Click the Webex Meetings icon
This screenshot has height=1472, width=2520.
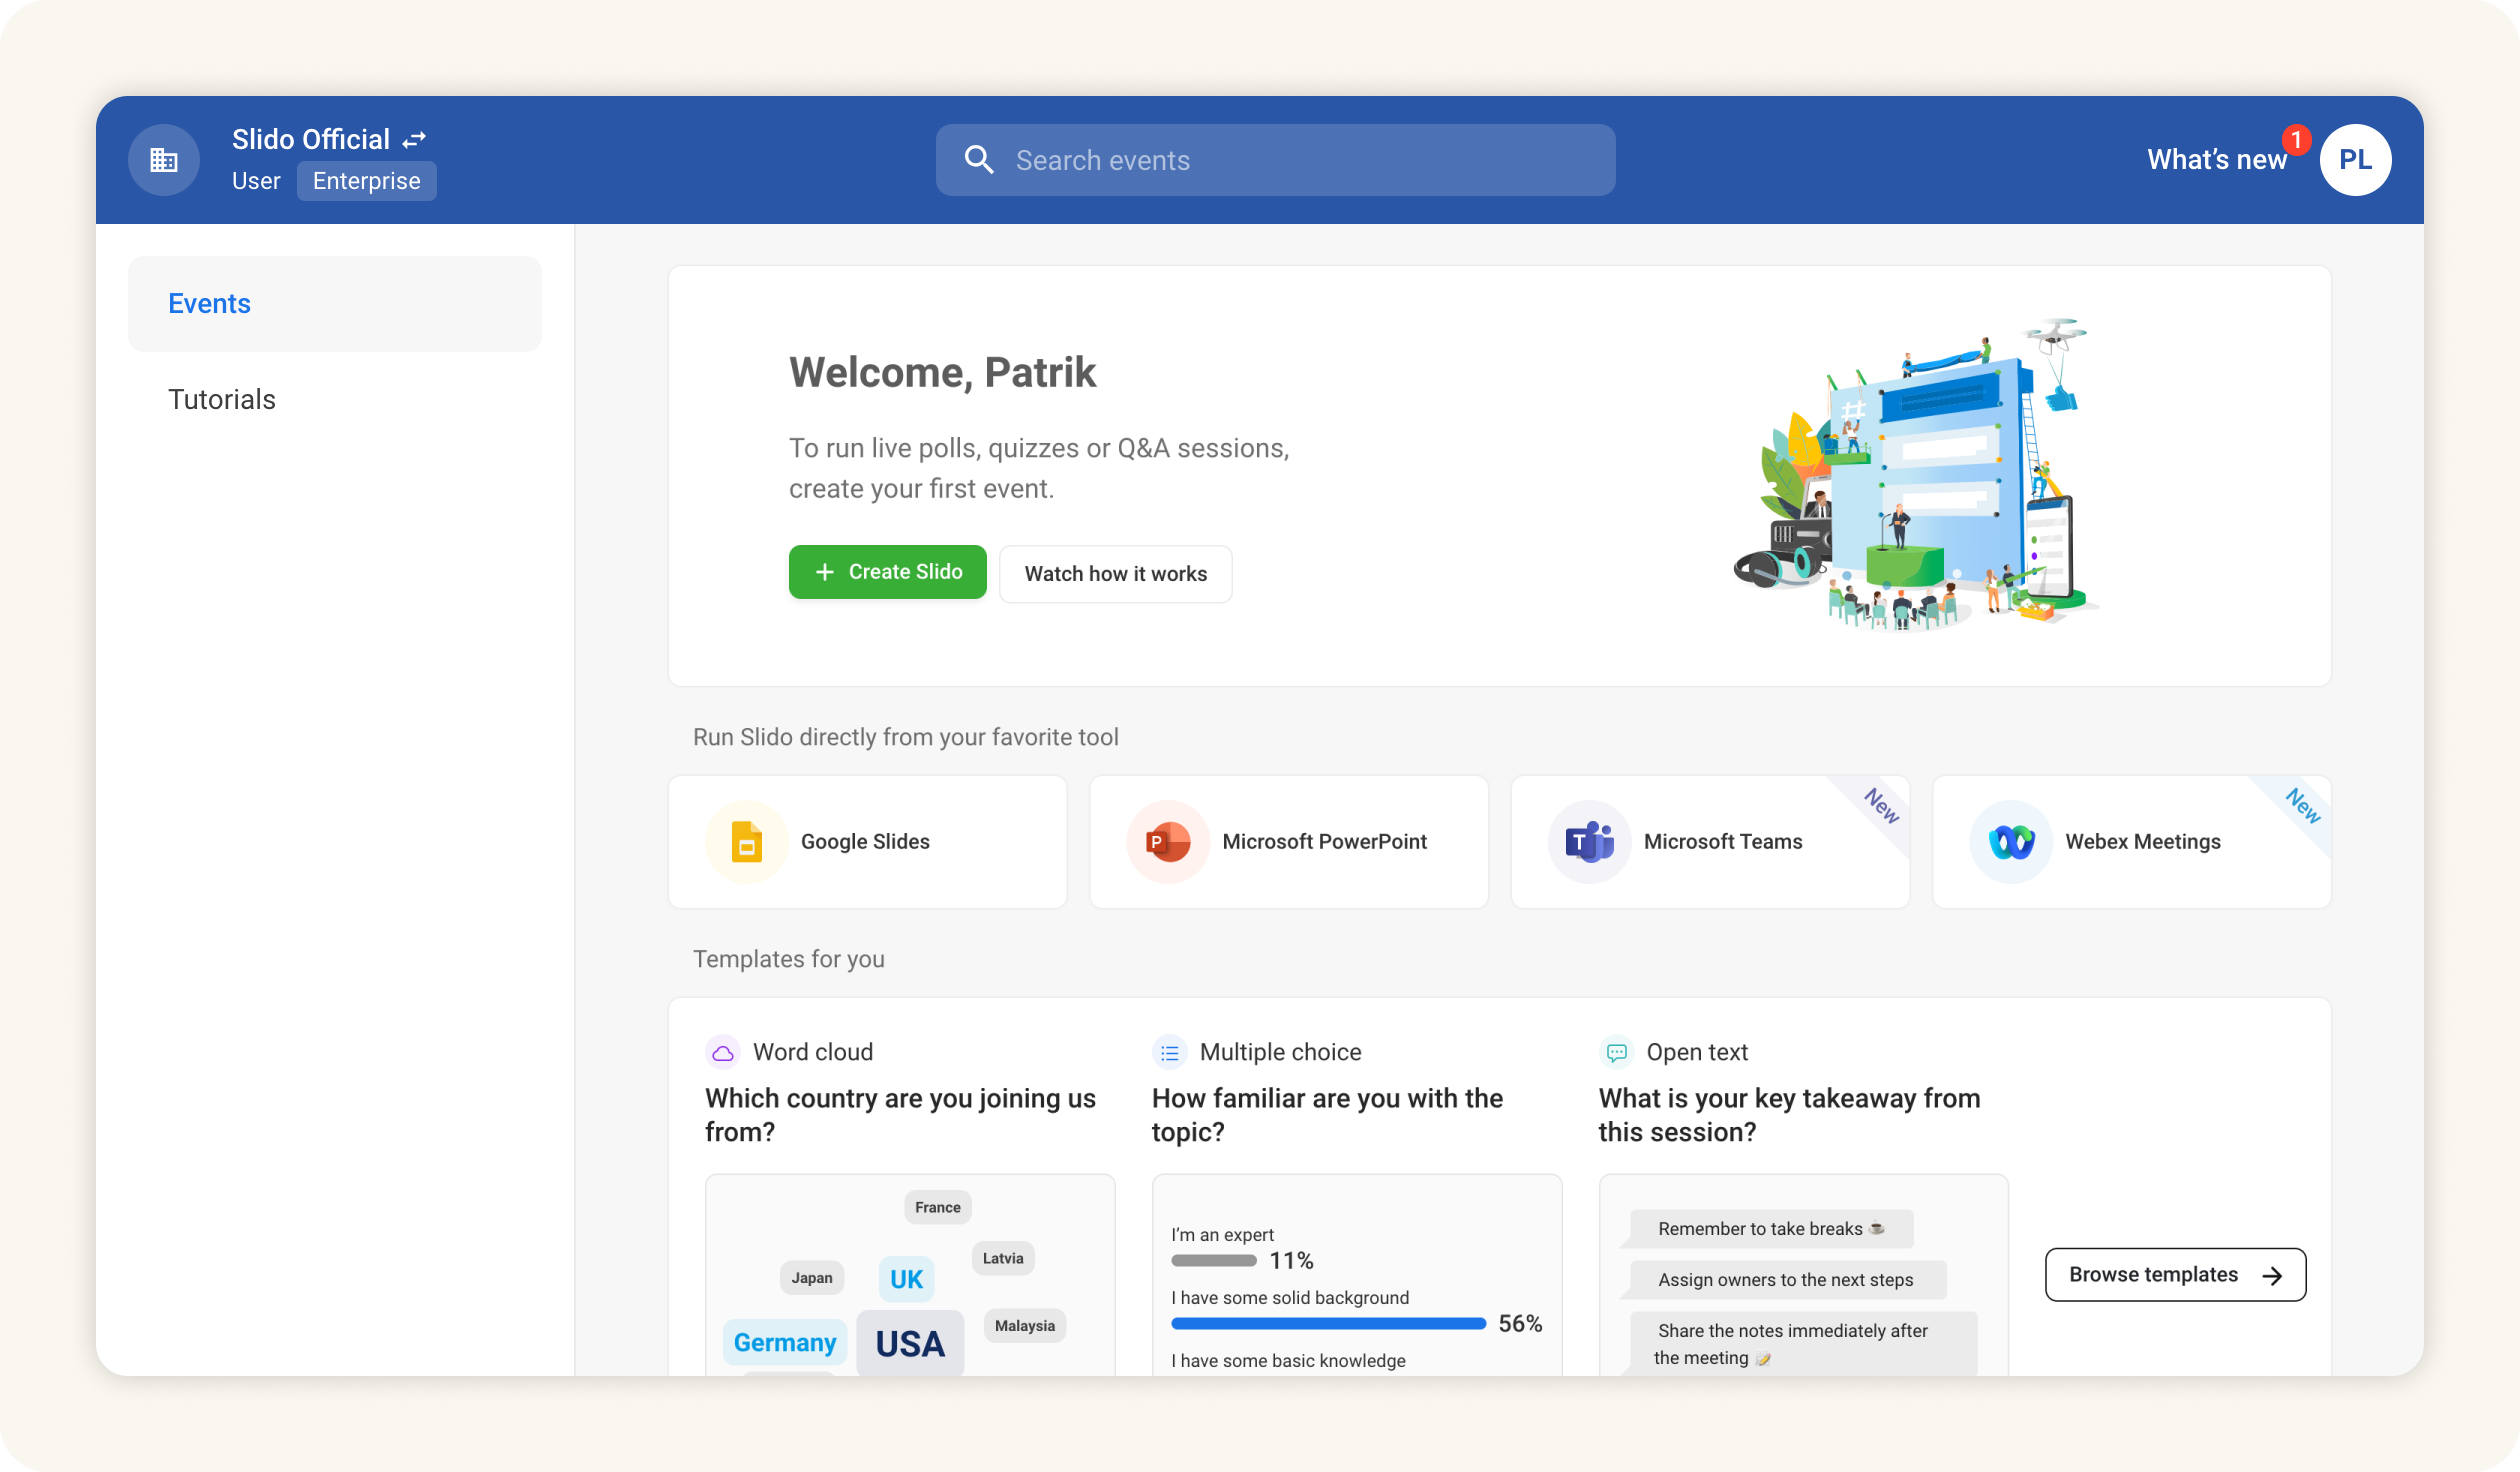[x=2011, y=842]
